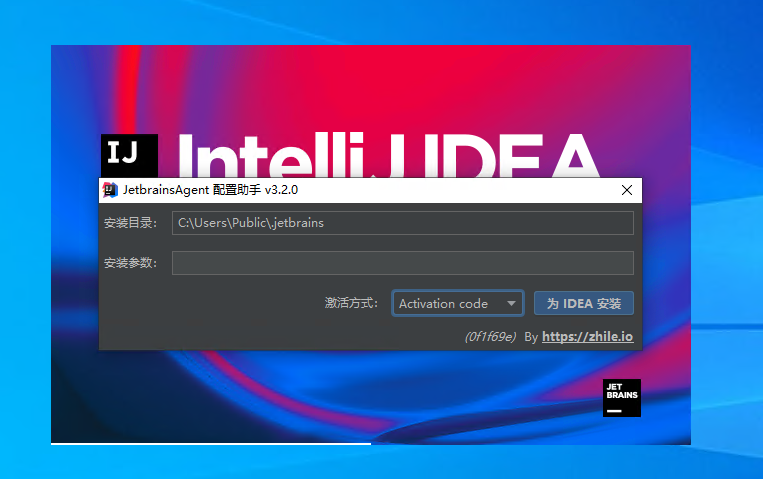Focus the 安装目录 path input field
Screen dimensions: 763x479
pyautogui.click(x=402, y=223)
